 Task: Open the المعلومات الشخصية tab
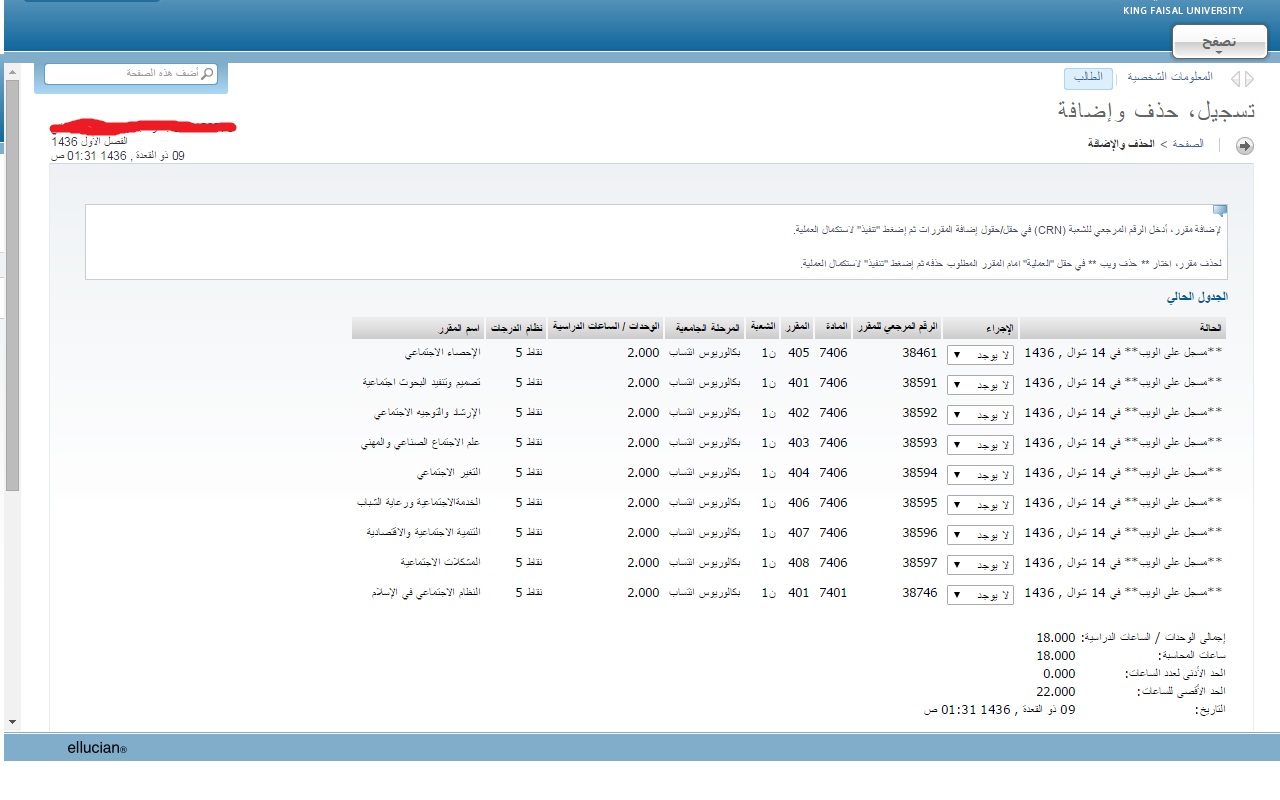[x=1170, y=78]
